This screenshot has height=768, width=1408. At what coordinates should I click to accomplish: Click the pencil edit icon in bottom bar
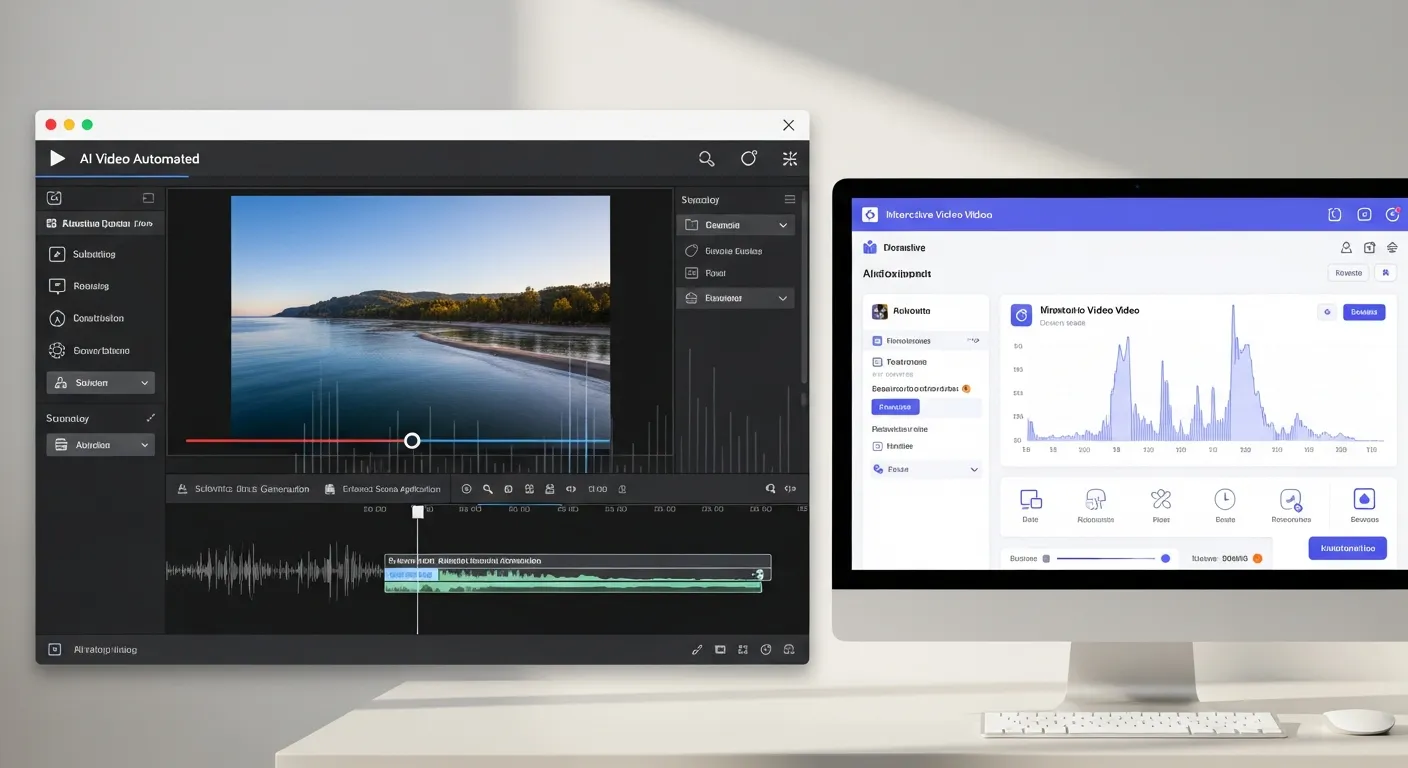(x=697, y=649)
